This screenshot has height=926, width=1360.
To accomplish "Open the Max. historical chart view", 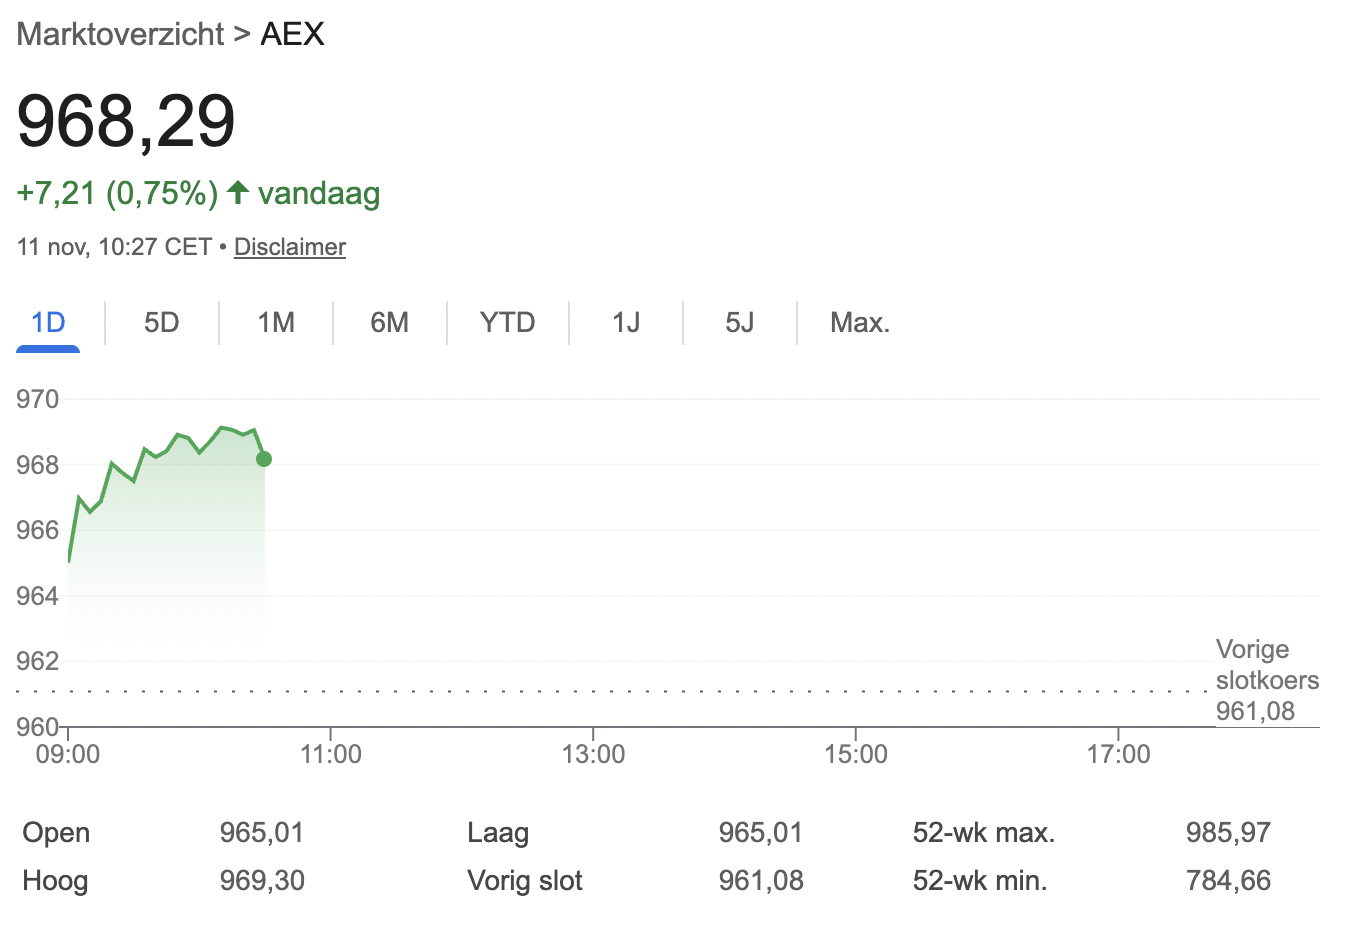I will (858, 322).
